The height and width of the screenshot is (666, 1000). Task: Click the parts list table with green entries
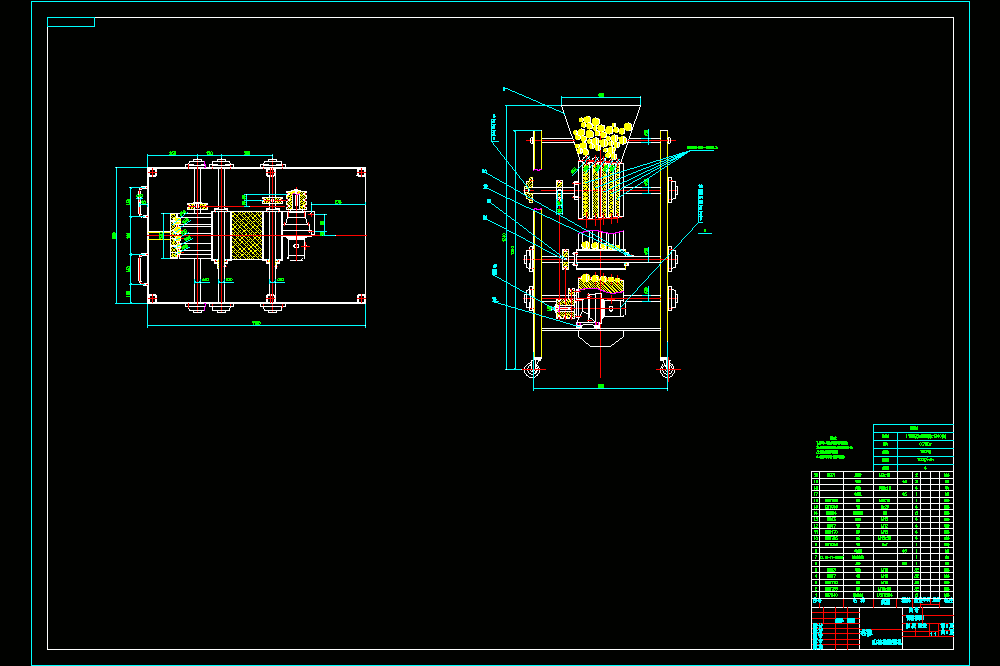coord(882,535)
